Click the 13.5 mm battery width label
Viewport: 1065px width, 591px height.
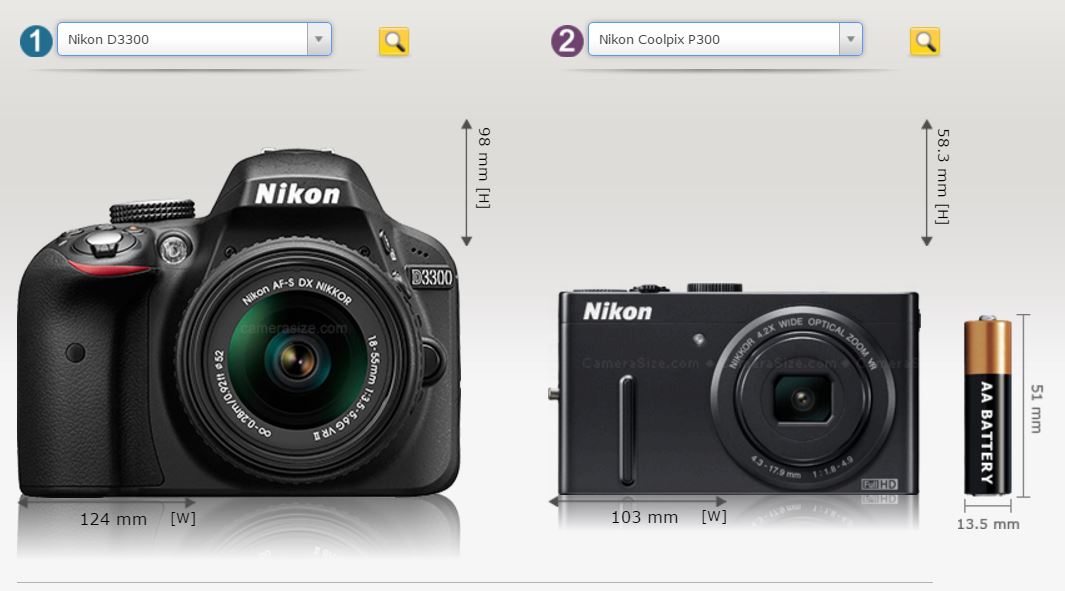click(x=988, y=524)
